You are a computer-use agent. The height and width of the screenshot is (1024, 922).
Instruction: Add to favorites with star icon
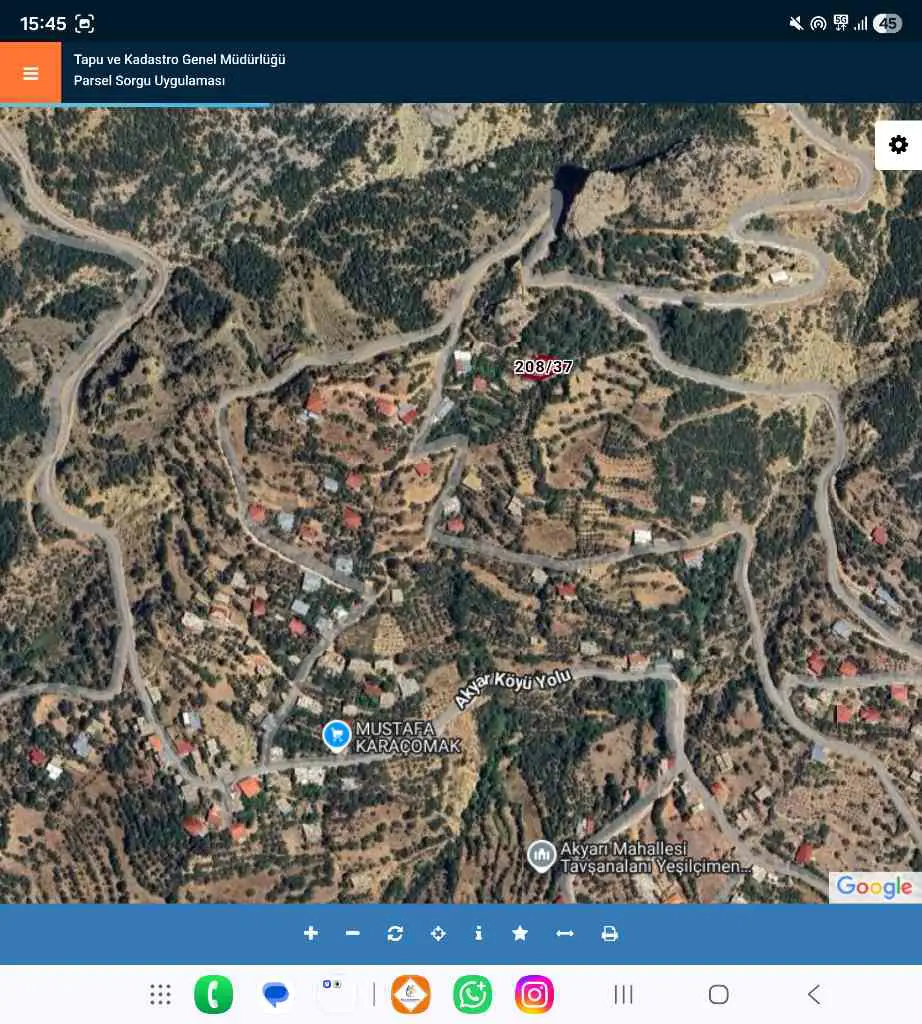pyautogui.click(x=520, y=933)
